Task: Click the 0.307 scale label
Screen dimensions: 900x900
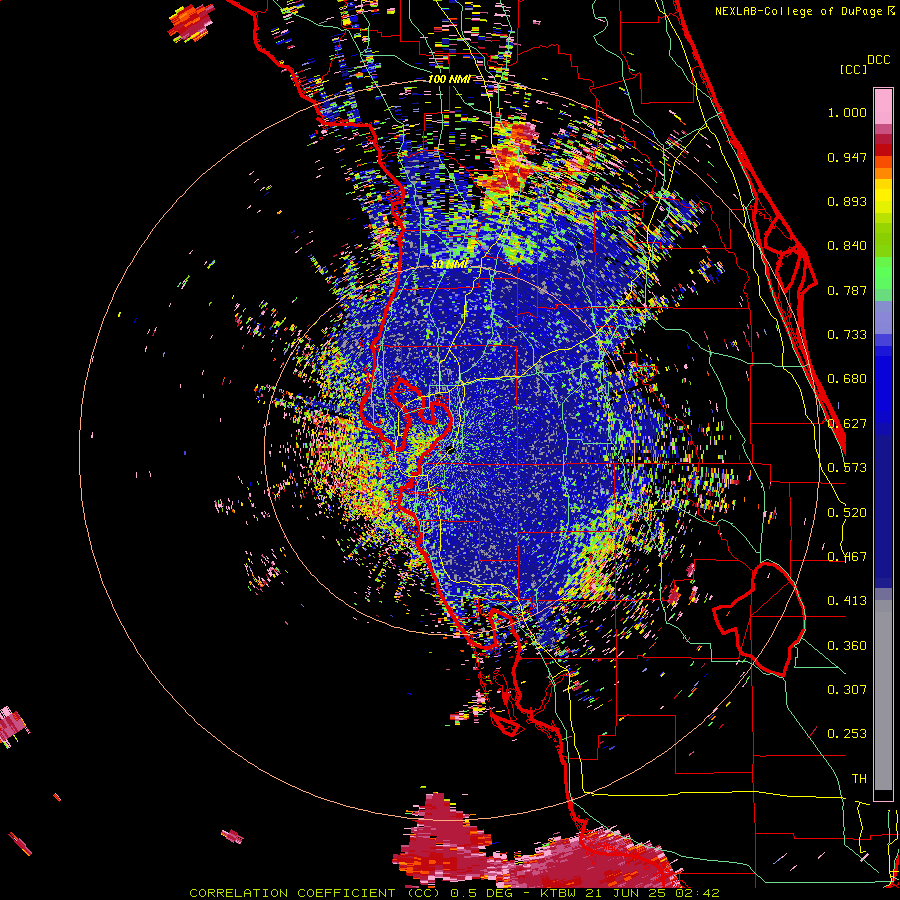Action: pos(847,690)
